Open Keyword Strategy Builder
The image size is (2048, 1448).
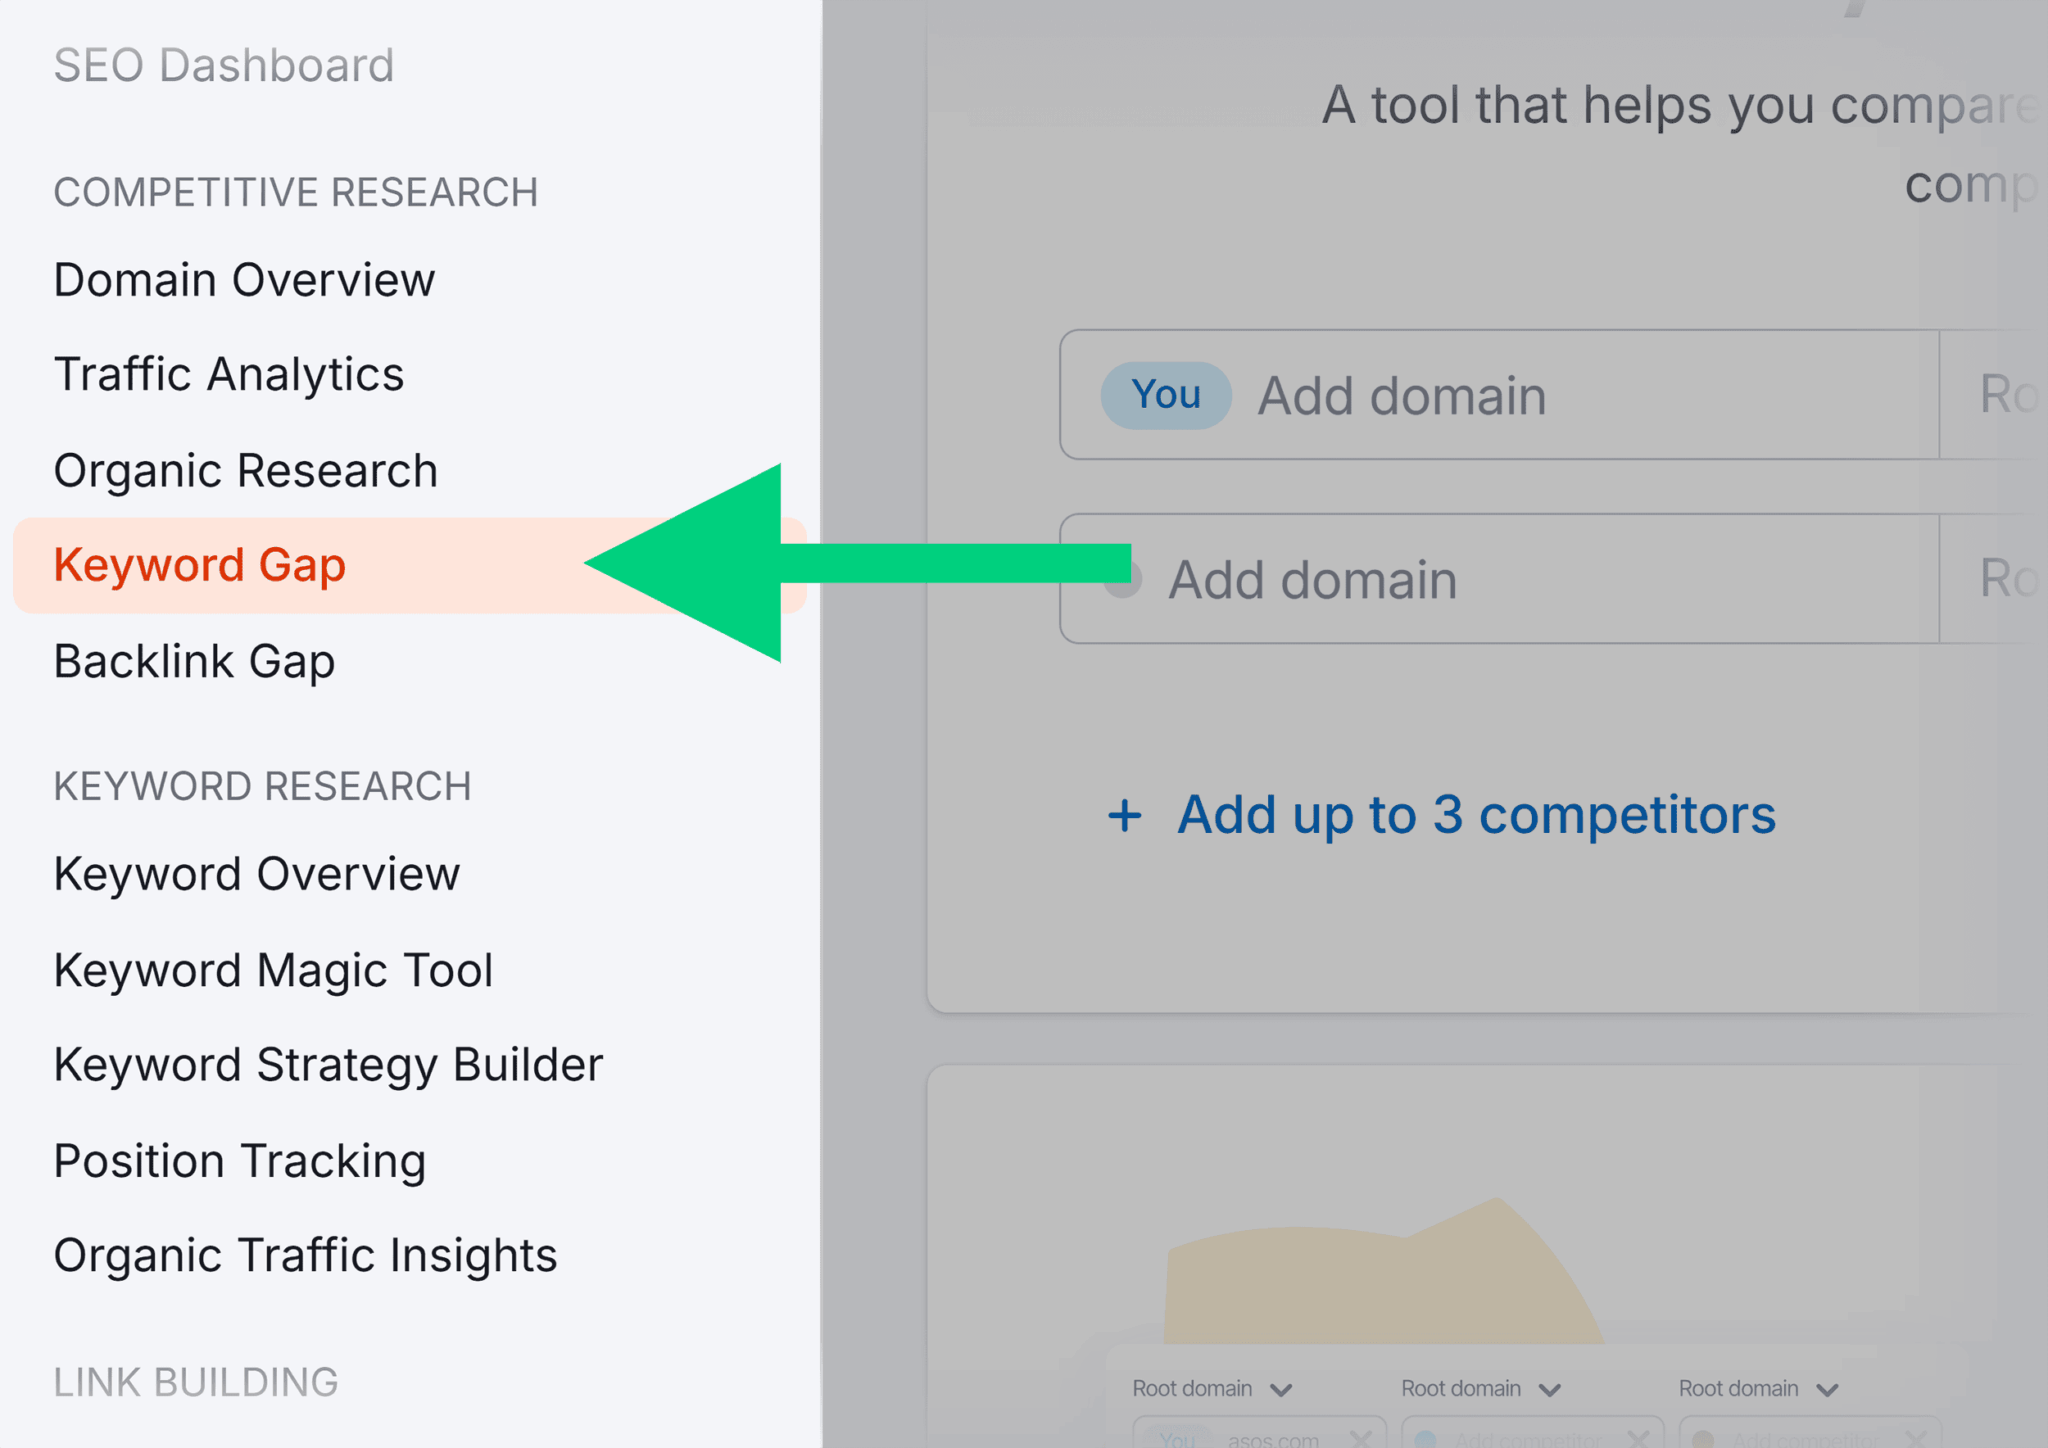(x=329, y=1066)
